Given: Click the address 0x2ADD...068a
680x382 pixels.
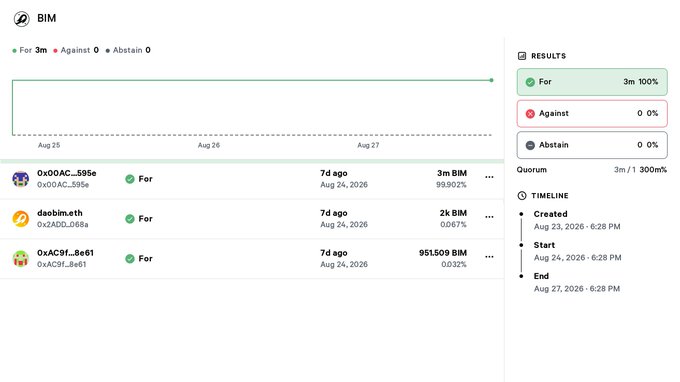Looking at the screenshot, I should [x=62, y=225].
